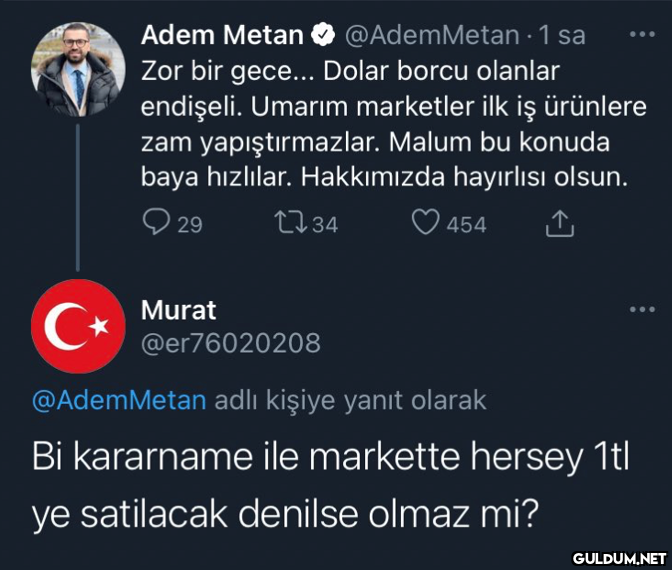Click the 34 retweets count
Viewport: 672px width, 570px height.
click(325, 225)
